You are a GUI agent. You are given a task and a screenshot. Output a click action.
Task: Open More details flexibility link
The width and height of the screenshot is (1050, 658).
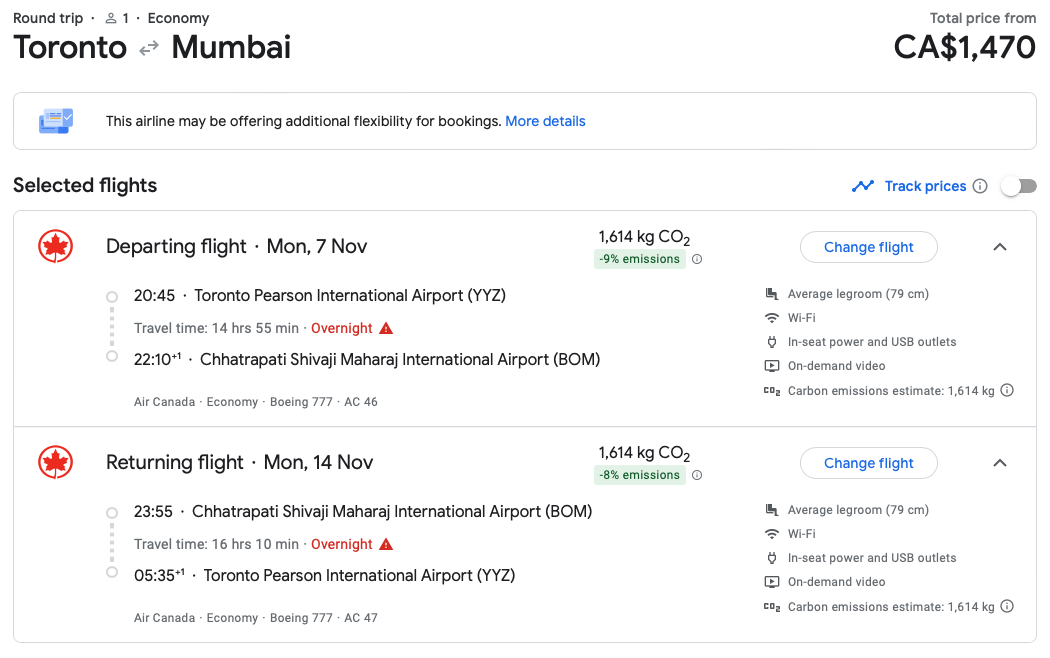pyautogui.click(x=545, y=121)
